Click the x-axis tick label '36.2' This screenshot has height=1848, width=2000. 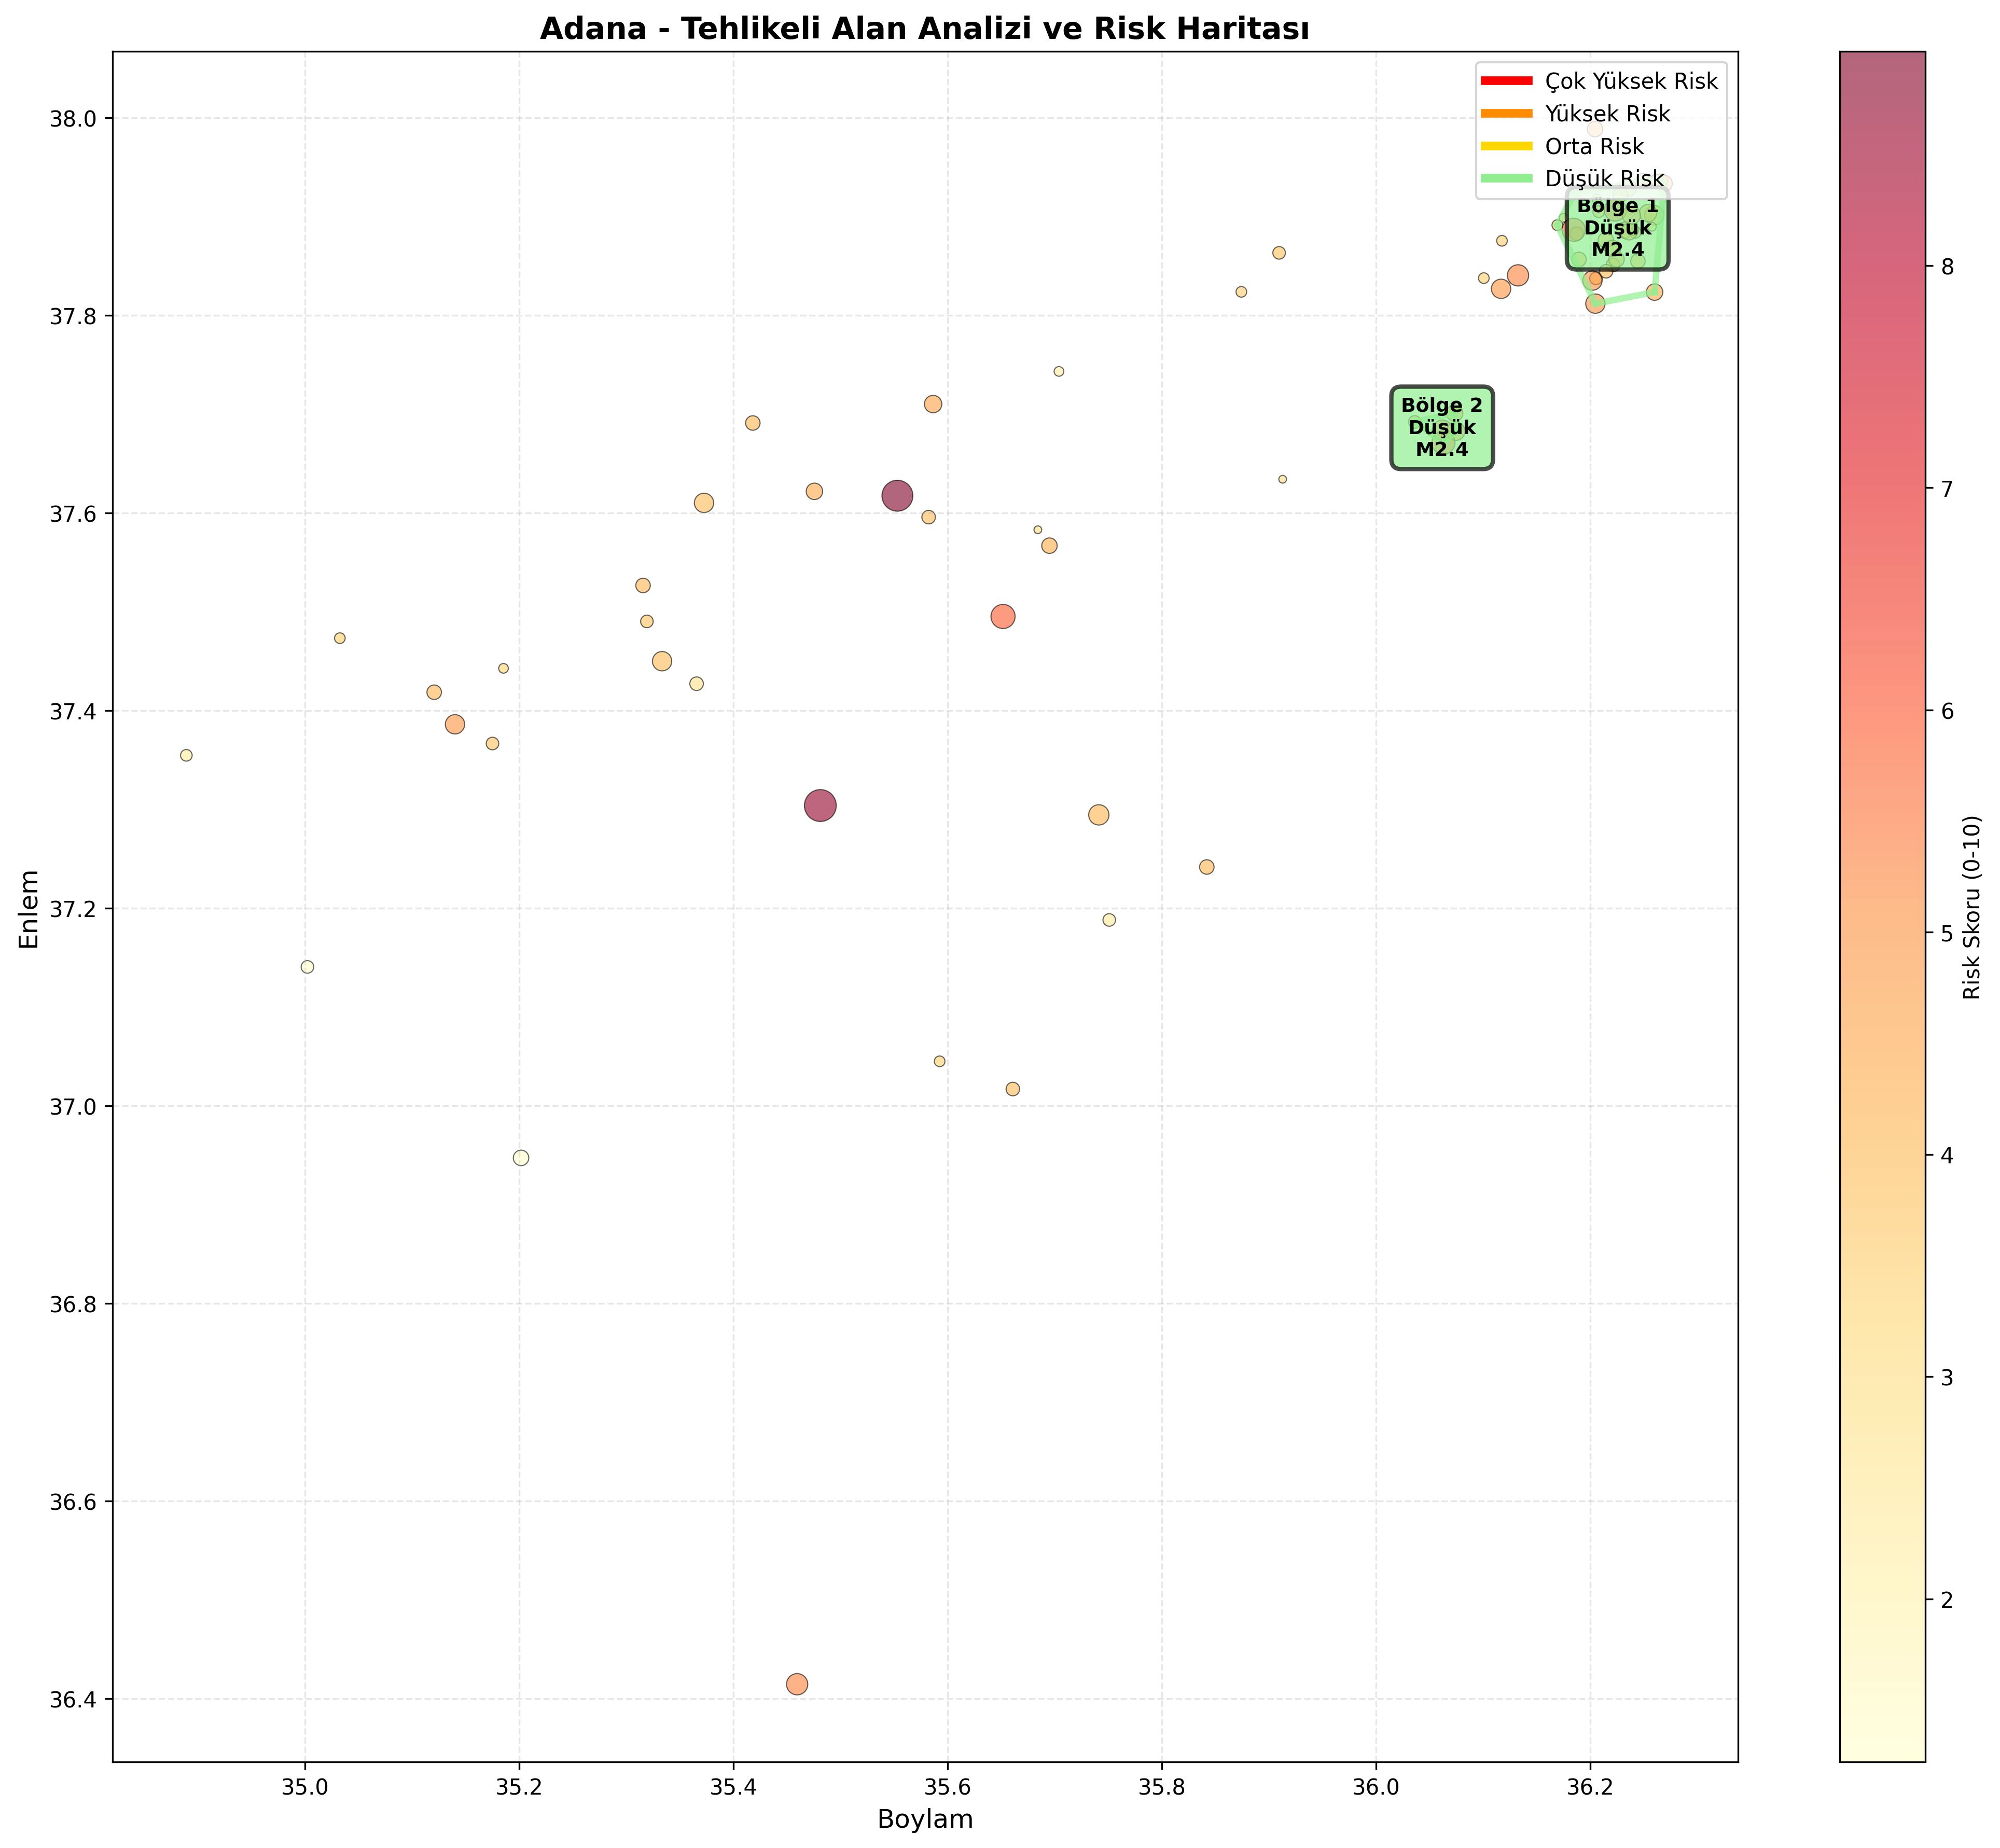tap(1590, 1787)
